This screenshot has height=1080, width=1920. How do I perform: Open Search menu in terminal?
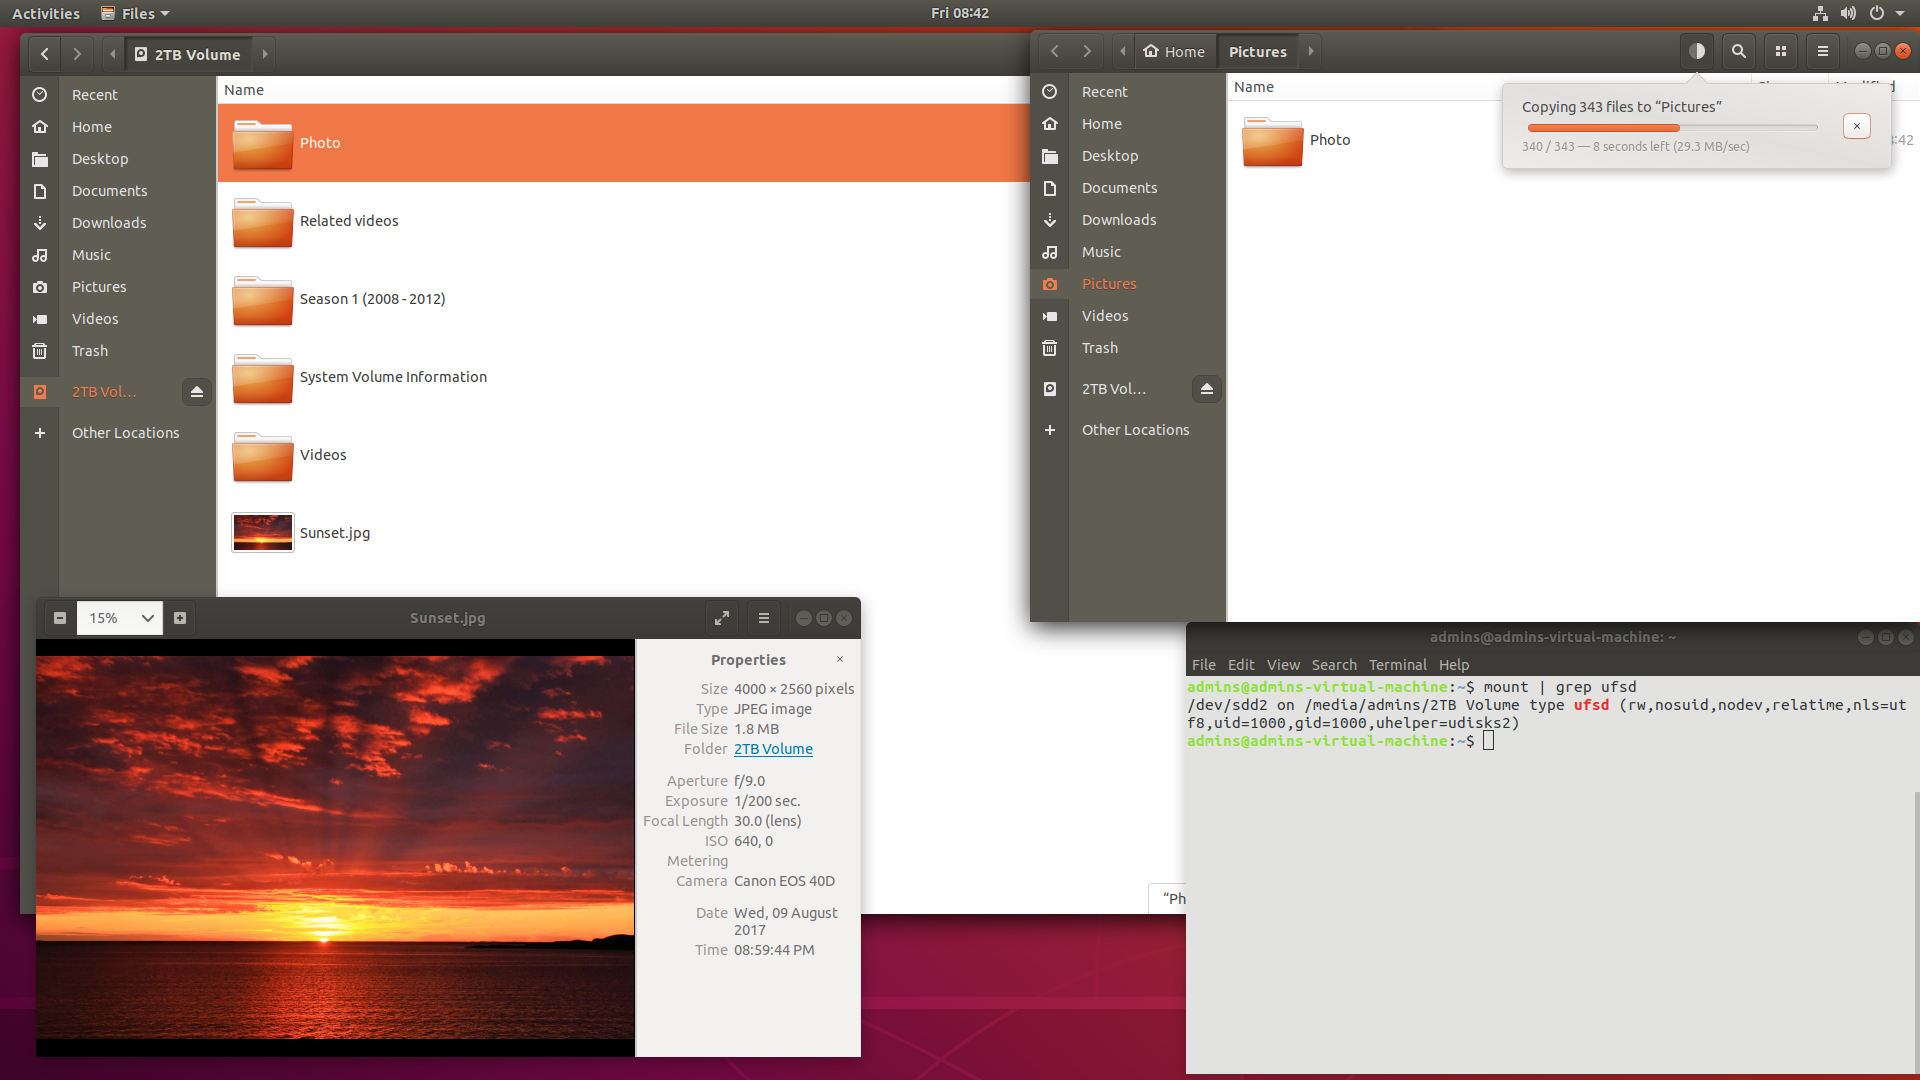(1334, 665)
